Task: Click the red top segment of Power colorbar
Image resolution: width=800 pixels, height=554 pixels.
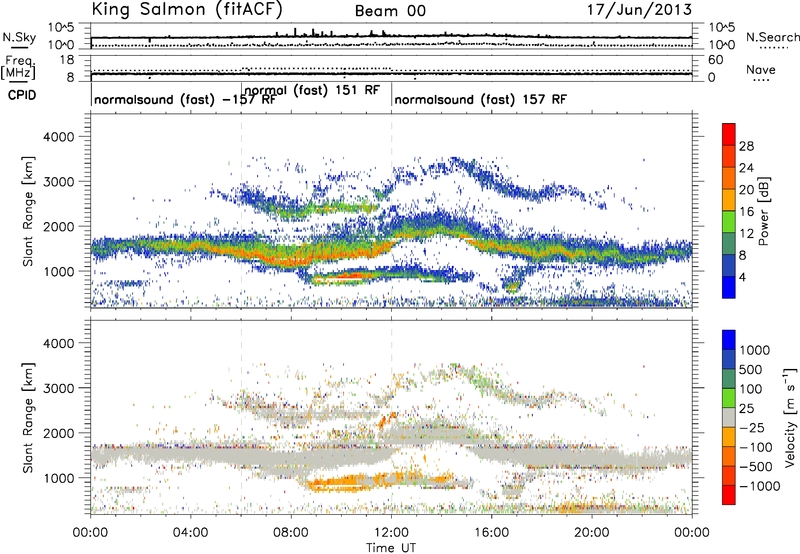Action: 729,134
